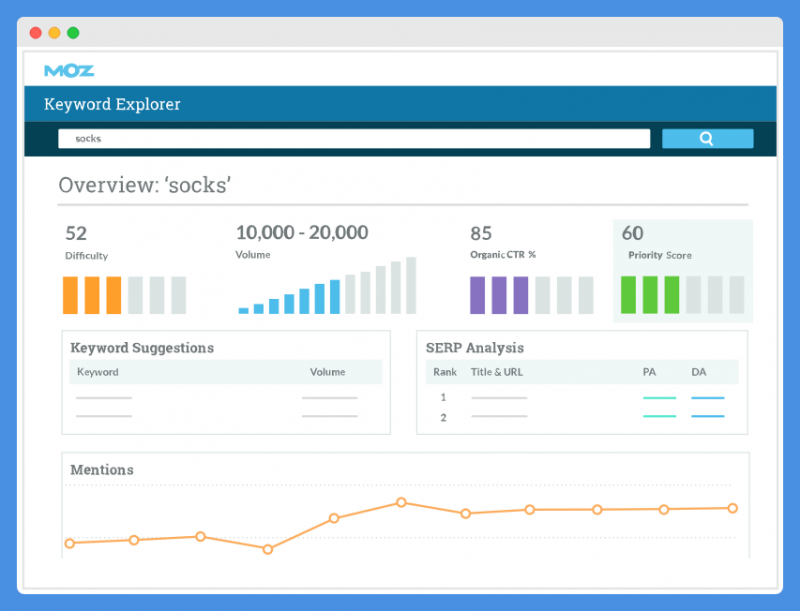800x611 pixels.
Task: Click the 'Rank' column header
Action: pyautogui.click(x=445, y=372)
